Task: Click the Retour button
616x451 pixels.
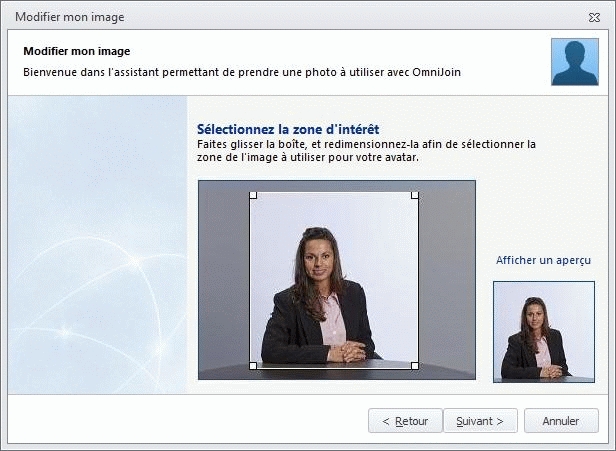Action: 405,421
